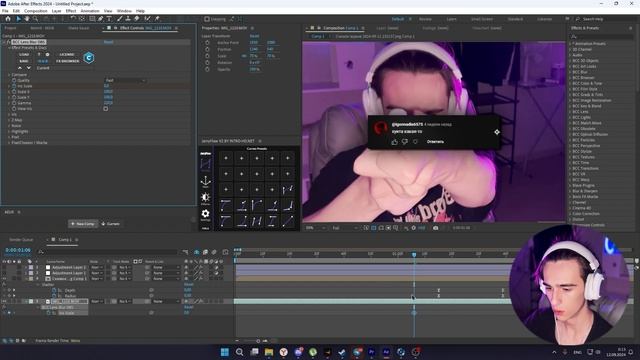The height and width of the screenshot is (360, 640).
Task: Open the File menu
Action: click(x=5, y=11)
